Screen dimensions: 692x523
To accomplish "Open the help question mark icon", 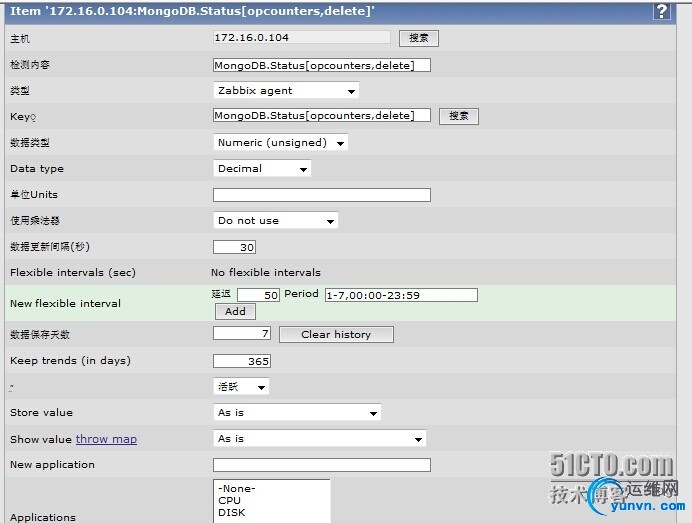I will click(x=661, y=11).
